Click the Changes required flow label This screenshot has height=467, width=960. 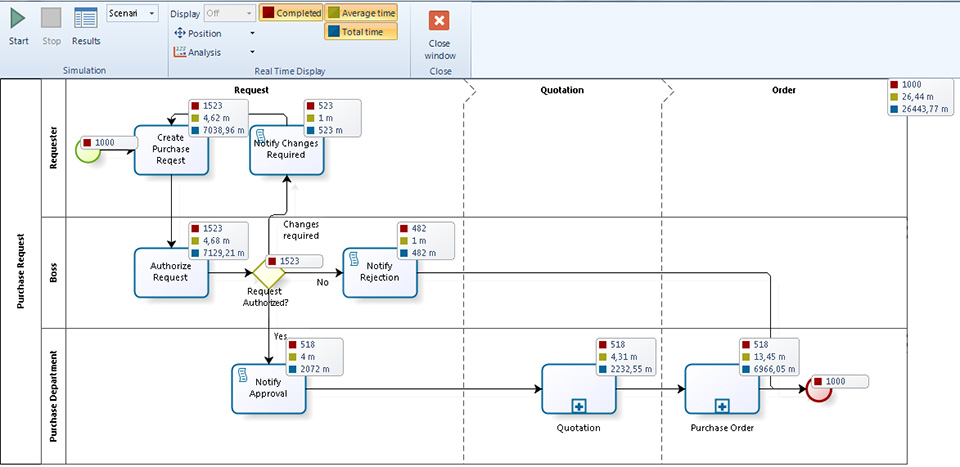[x=301, y=230]
